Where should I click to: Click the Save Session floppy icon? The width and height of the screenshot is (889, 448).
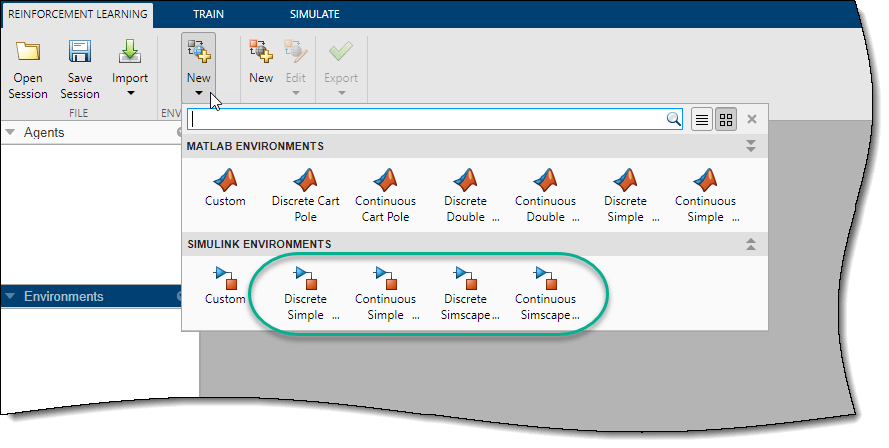click(x=80, y=51)
